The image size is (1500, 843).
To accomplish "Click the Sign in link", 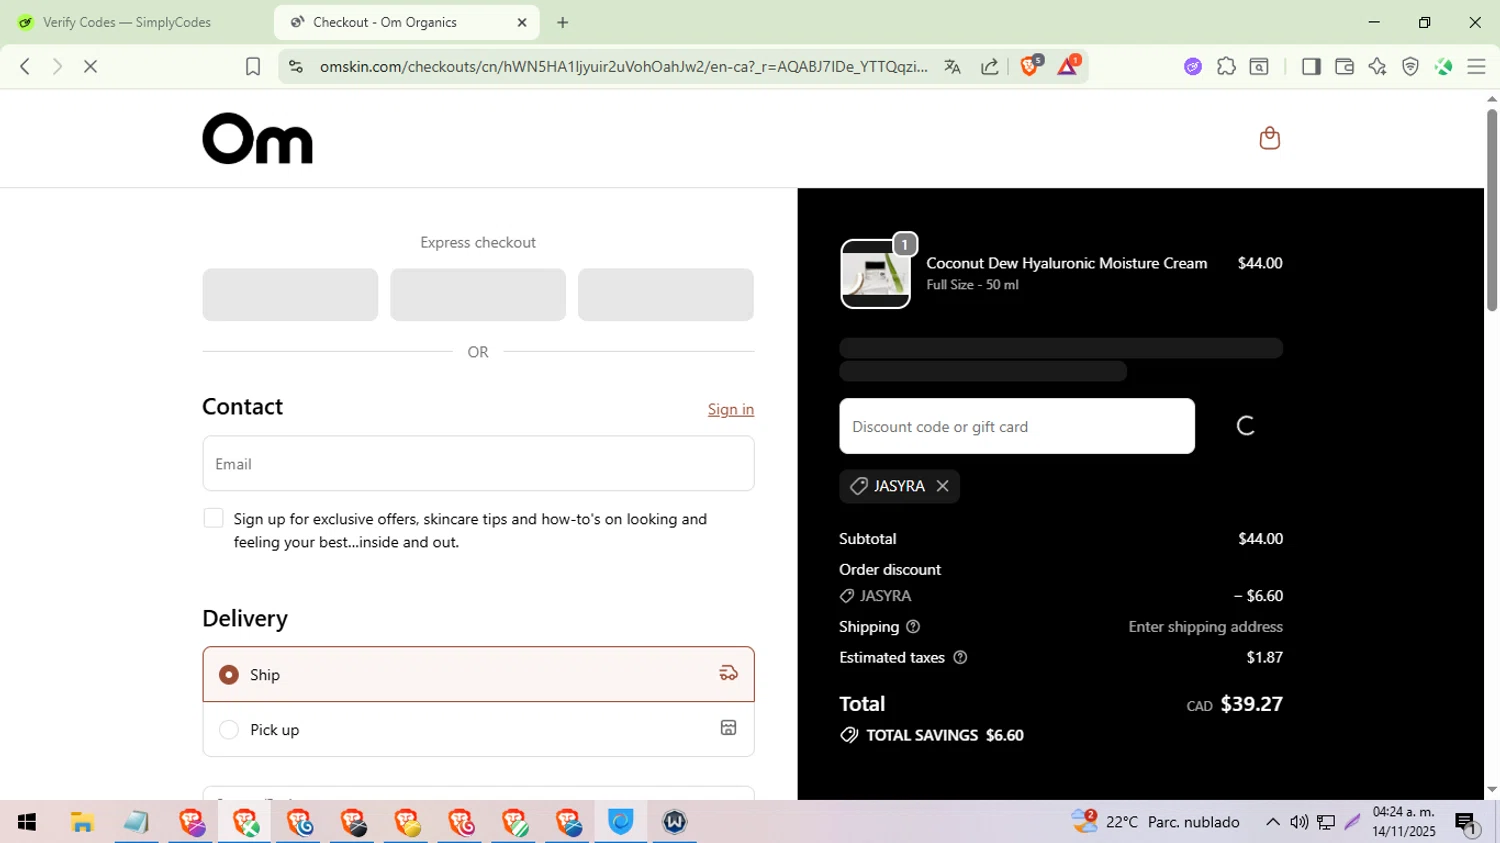I will point(731,409).
